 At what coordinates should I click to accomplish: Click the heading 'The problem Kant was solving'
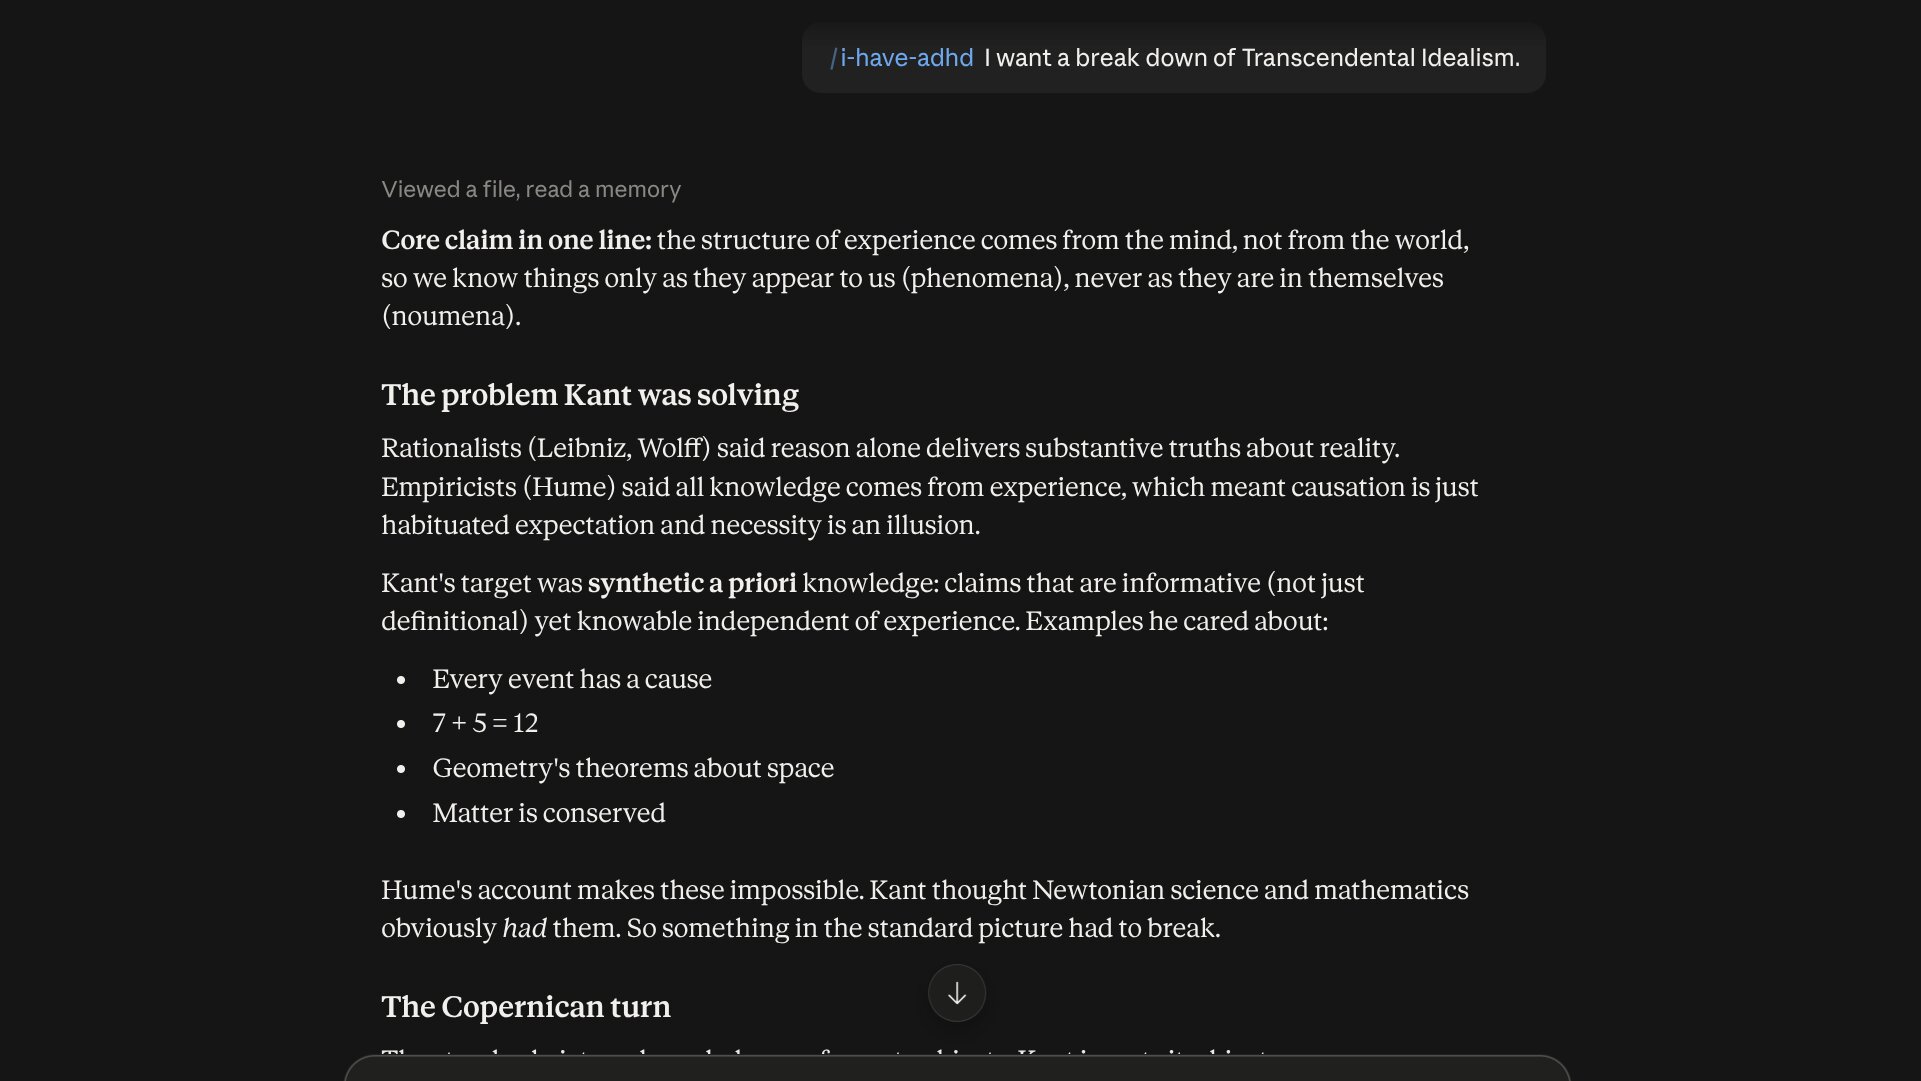pyautogui.click(x=590, y=395)
